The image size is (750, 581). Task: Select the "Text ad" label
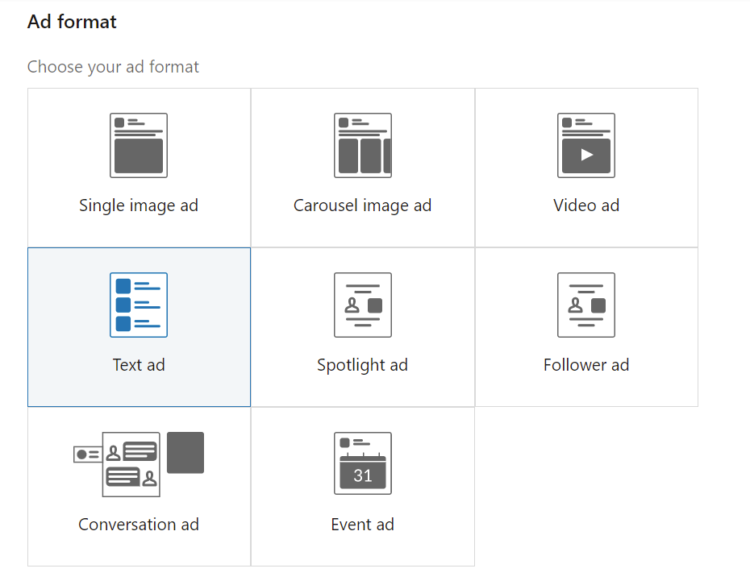point(138,365)
